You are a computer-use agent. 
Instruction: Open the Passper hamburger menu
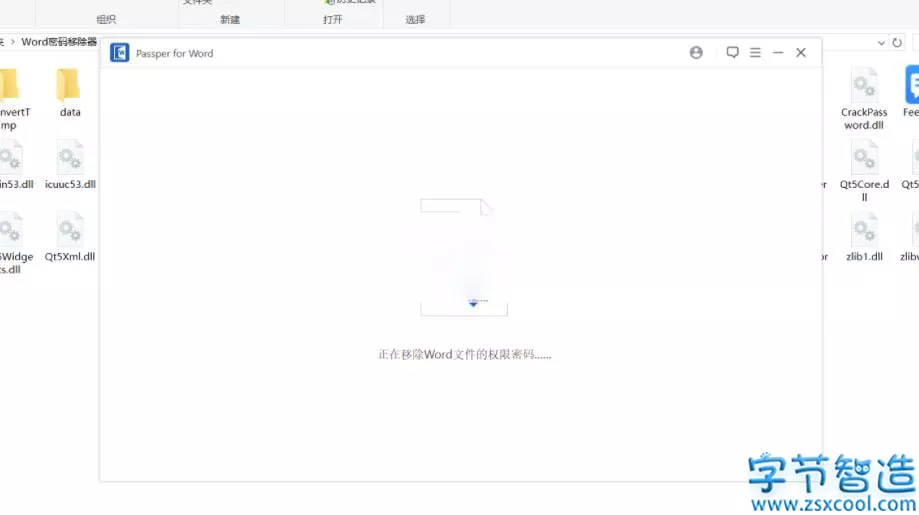[x=755, y=53]
